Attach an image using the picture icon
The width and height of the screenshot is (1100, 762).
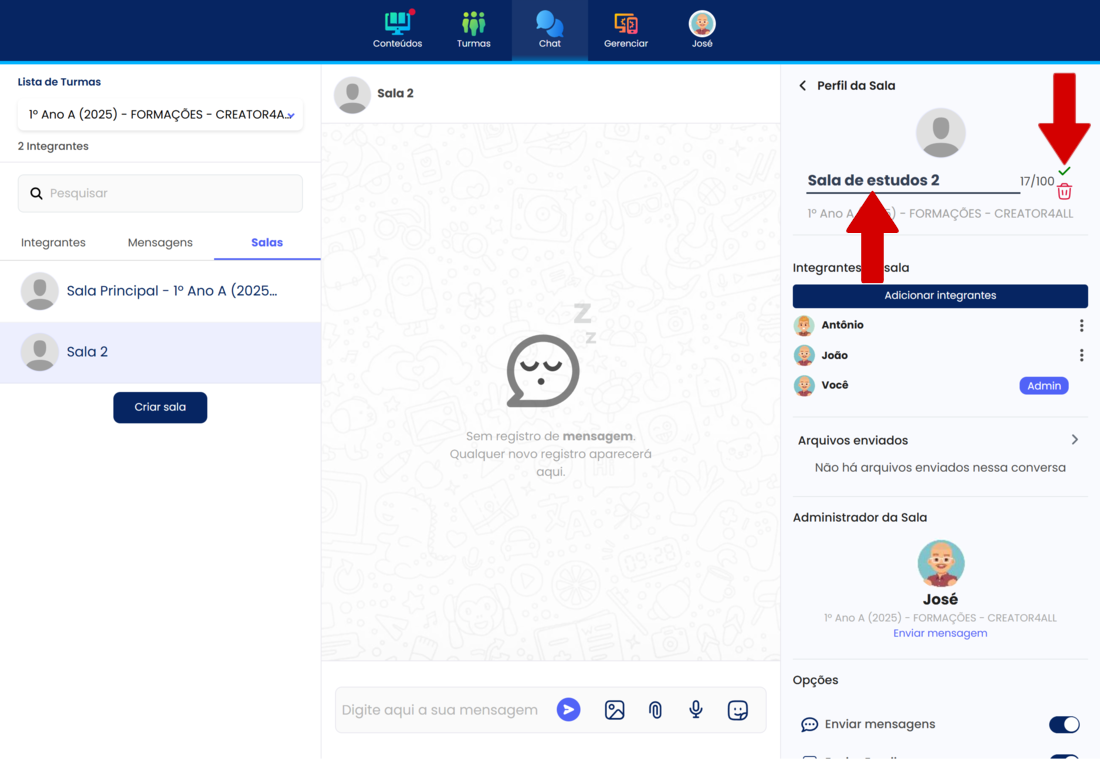coord(614,710)
